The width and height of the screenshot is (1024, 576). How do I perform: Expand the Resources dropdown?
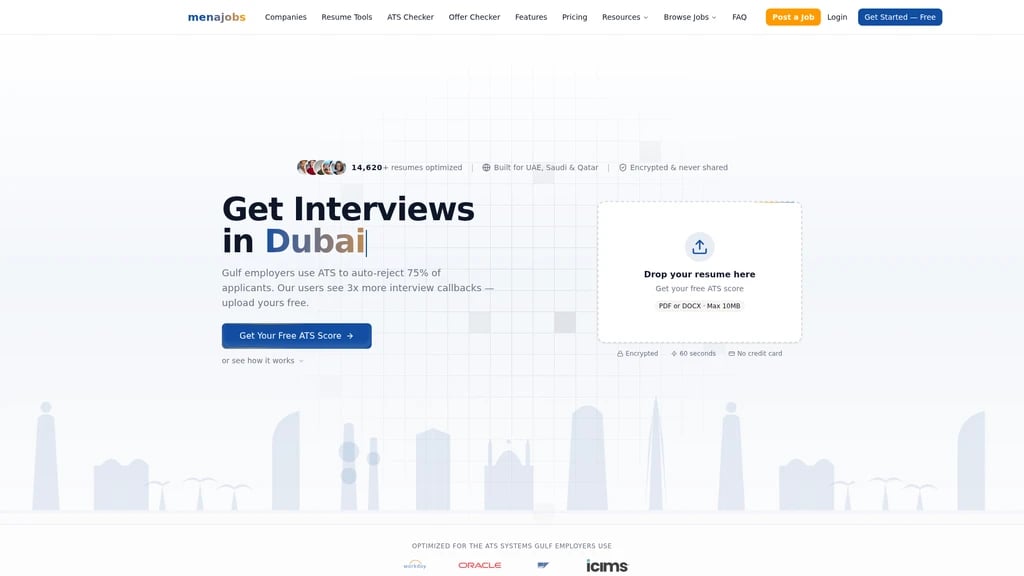pyautogui.click(x=625, y=17)
